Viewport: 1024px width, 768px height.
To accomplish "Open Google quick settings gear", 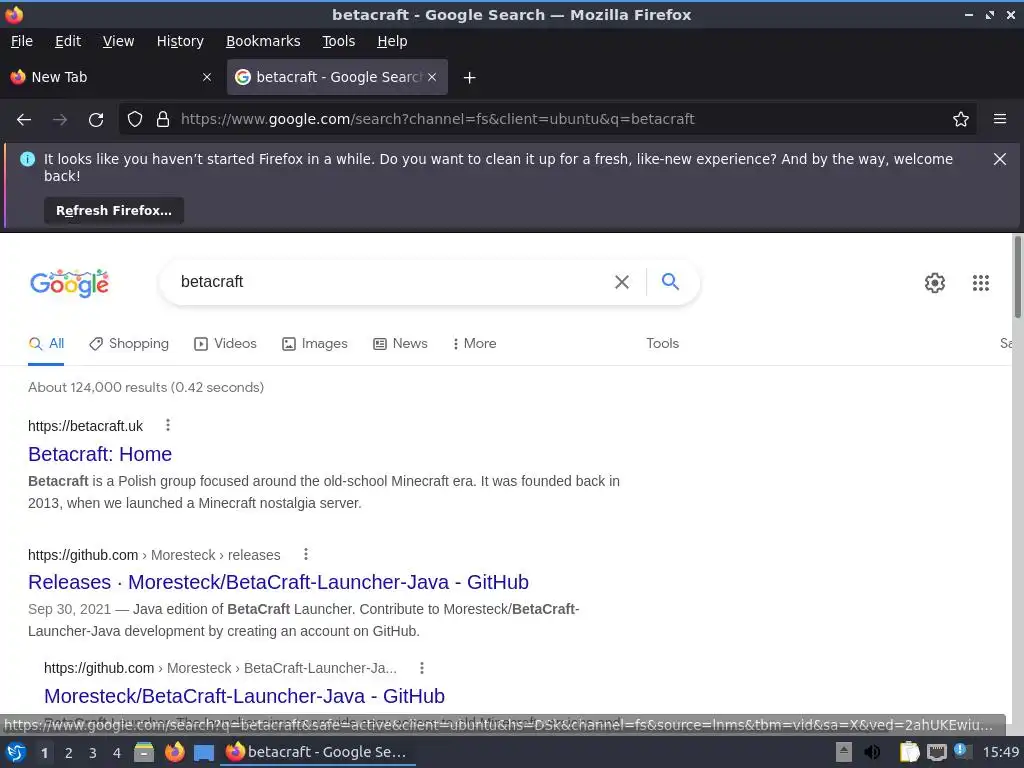I will point(935,283).
